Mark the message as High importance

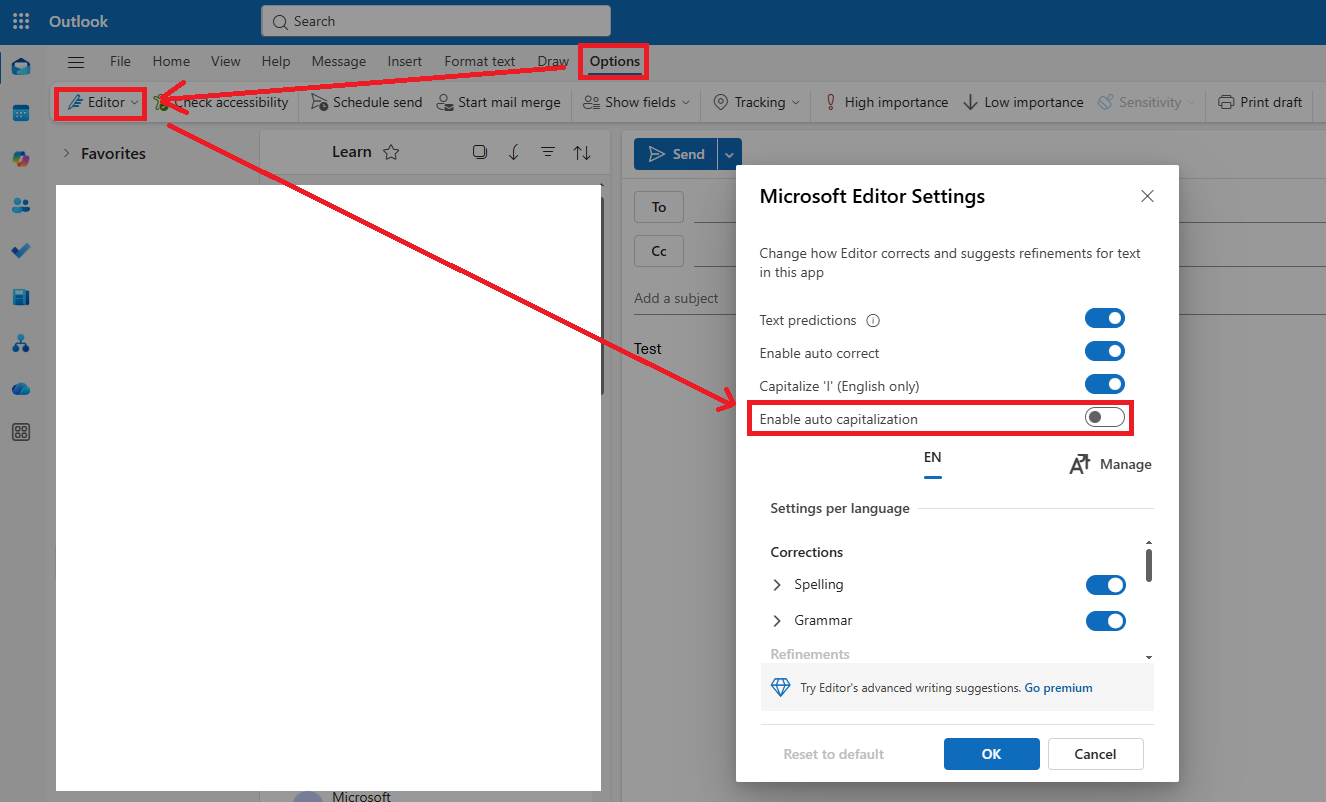[x=886, y=102]
